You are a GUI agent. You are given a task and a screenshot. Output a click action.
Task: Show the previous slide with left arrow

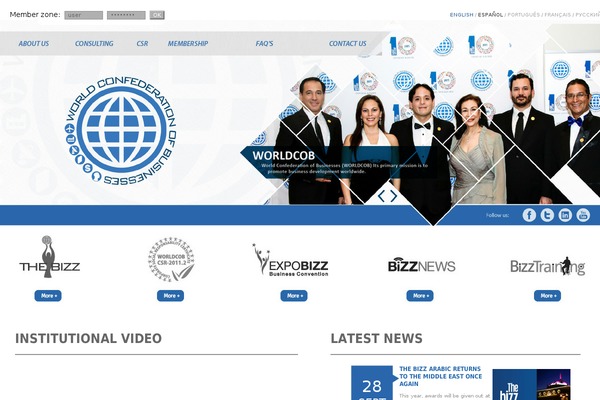382,196
